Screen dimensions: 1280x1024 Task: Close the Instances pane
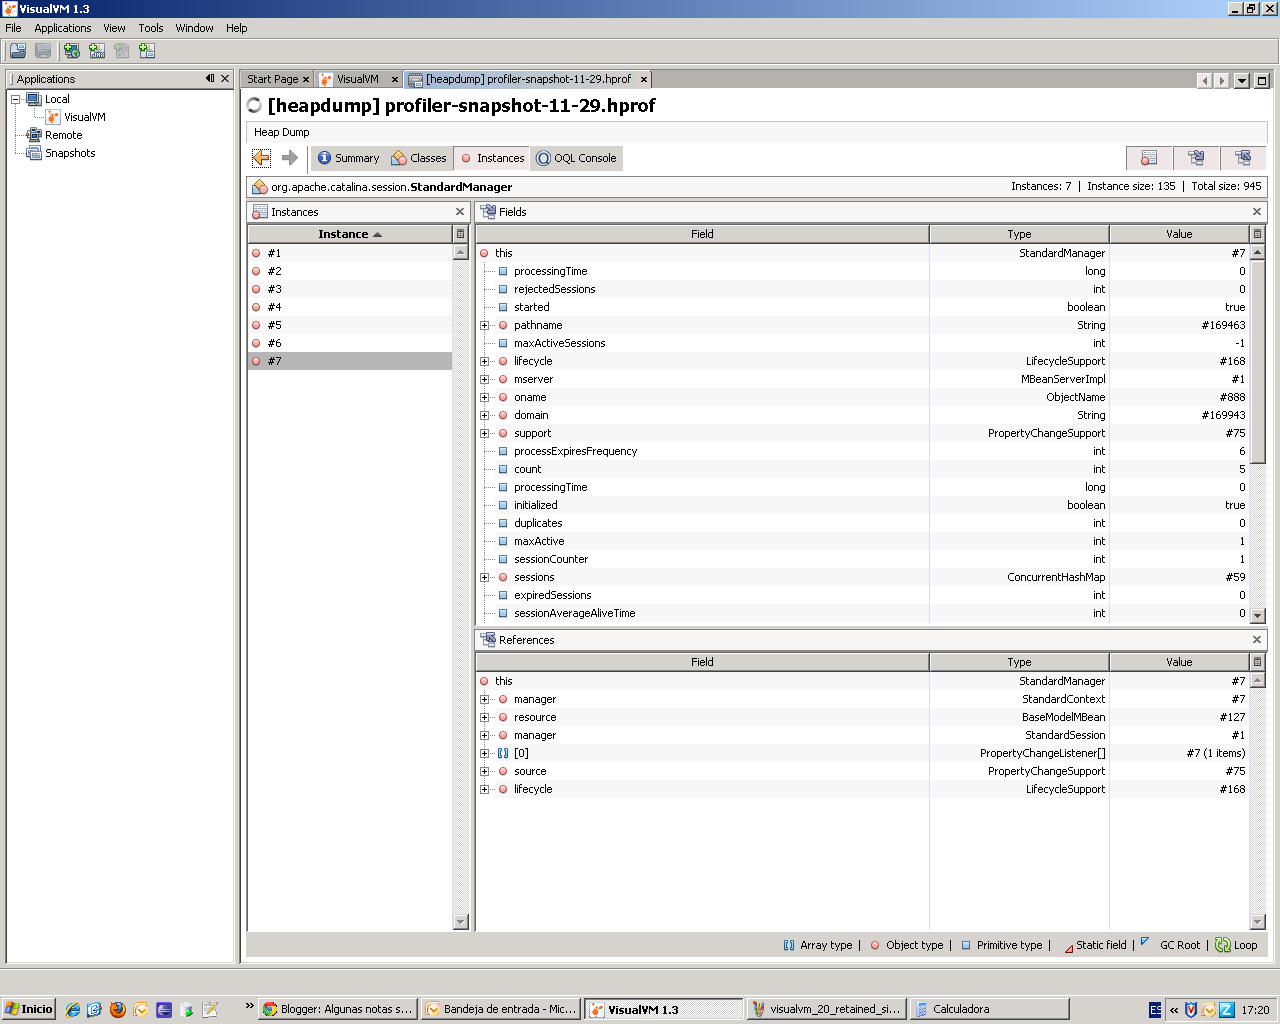click(x=460, y=212)
